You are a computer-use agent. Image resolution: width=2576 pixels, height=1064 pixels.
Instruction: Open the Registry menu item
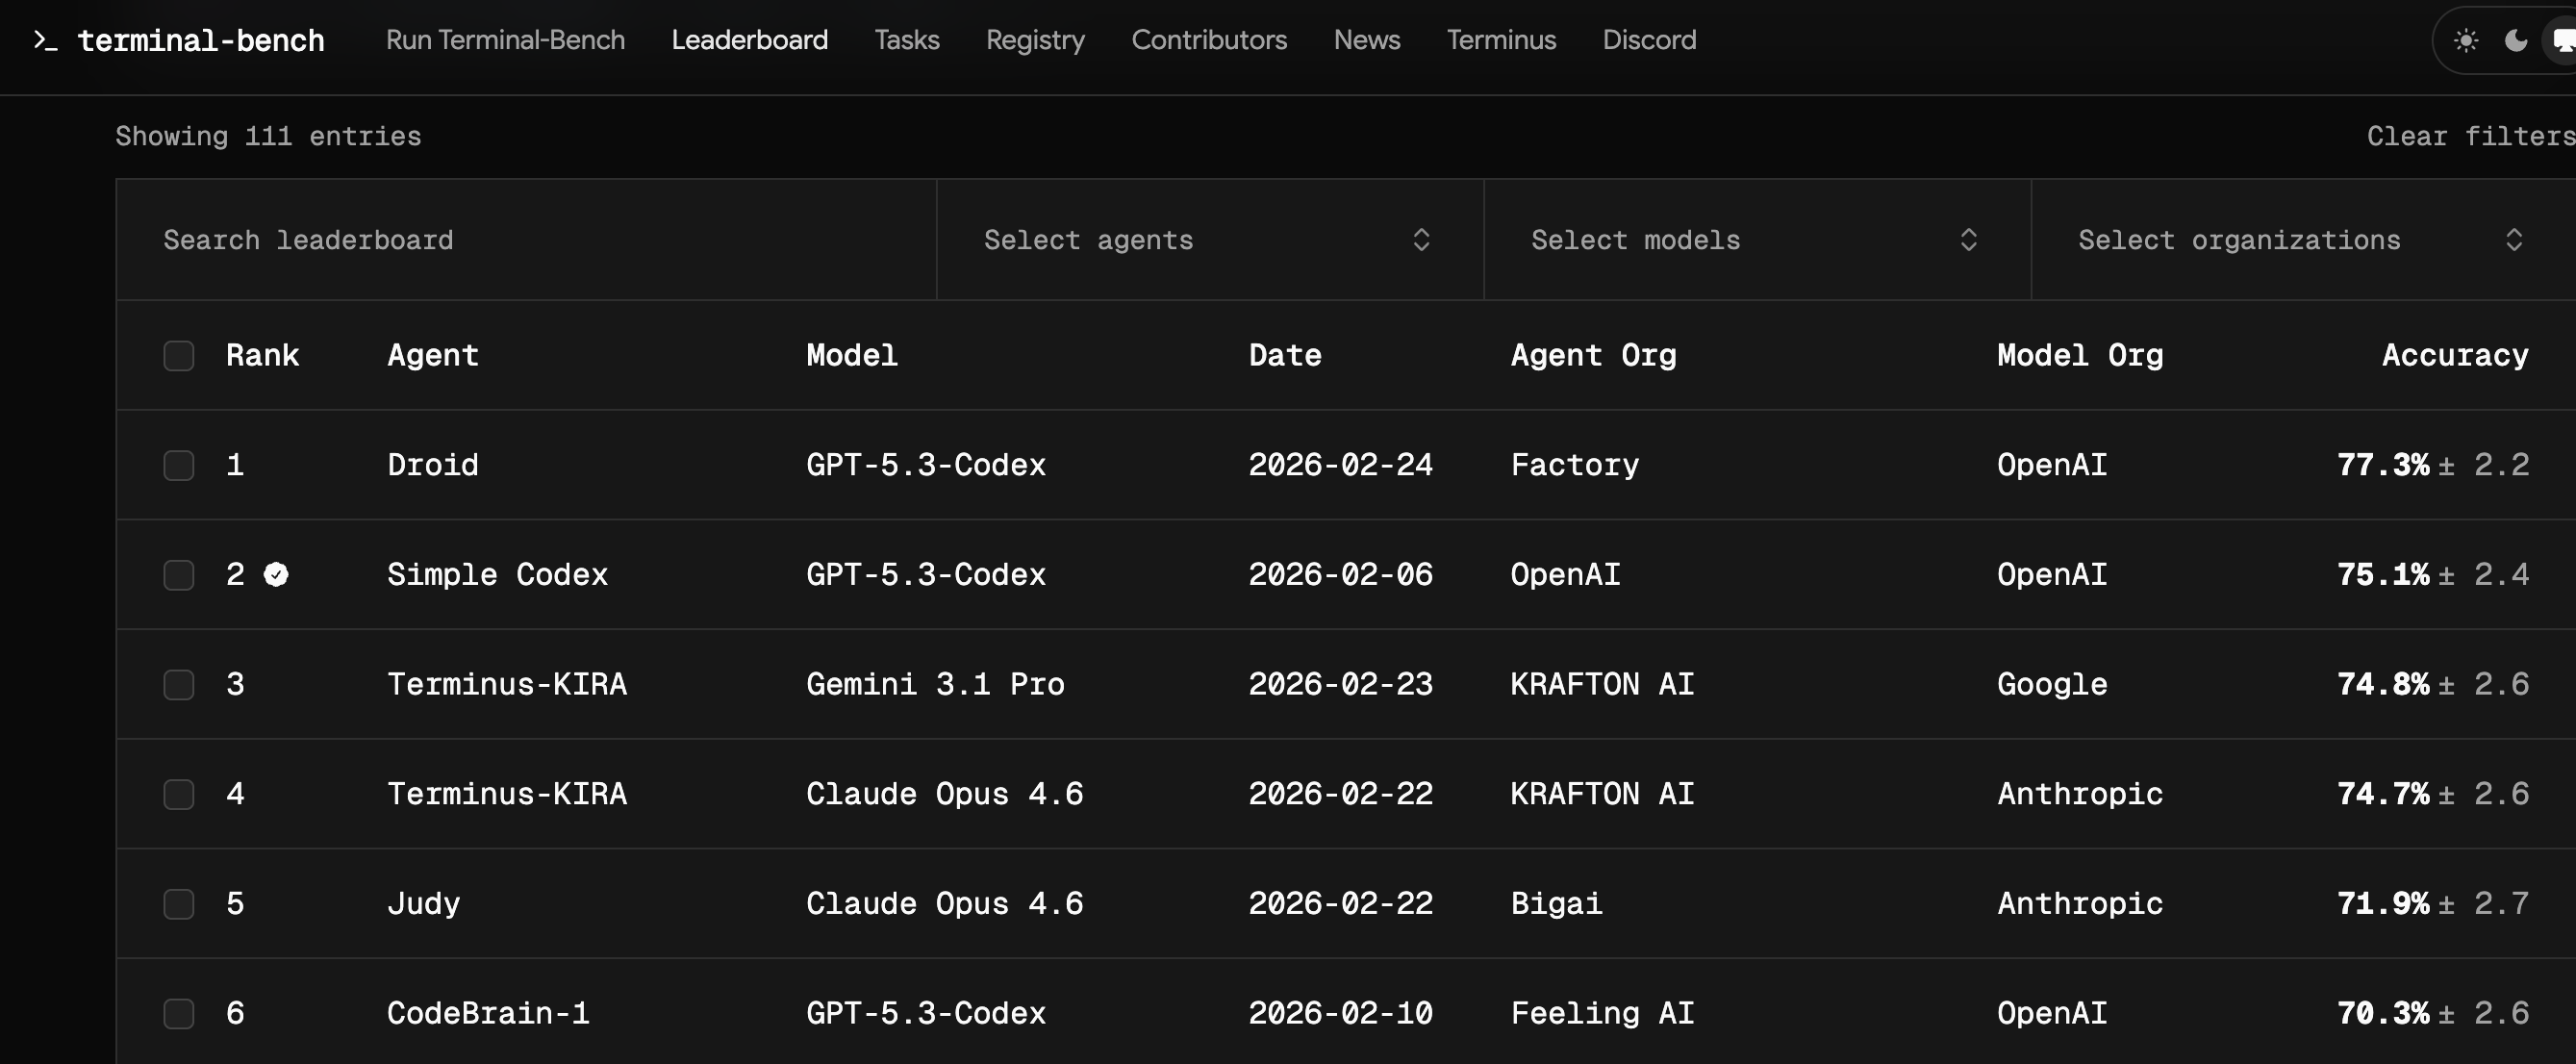(1035, 40)
